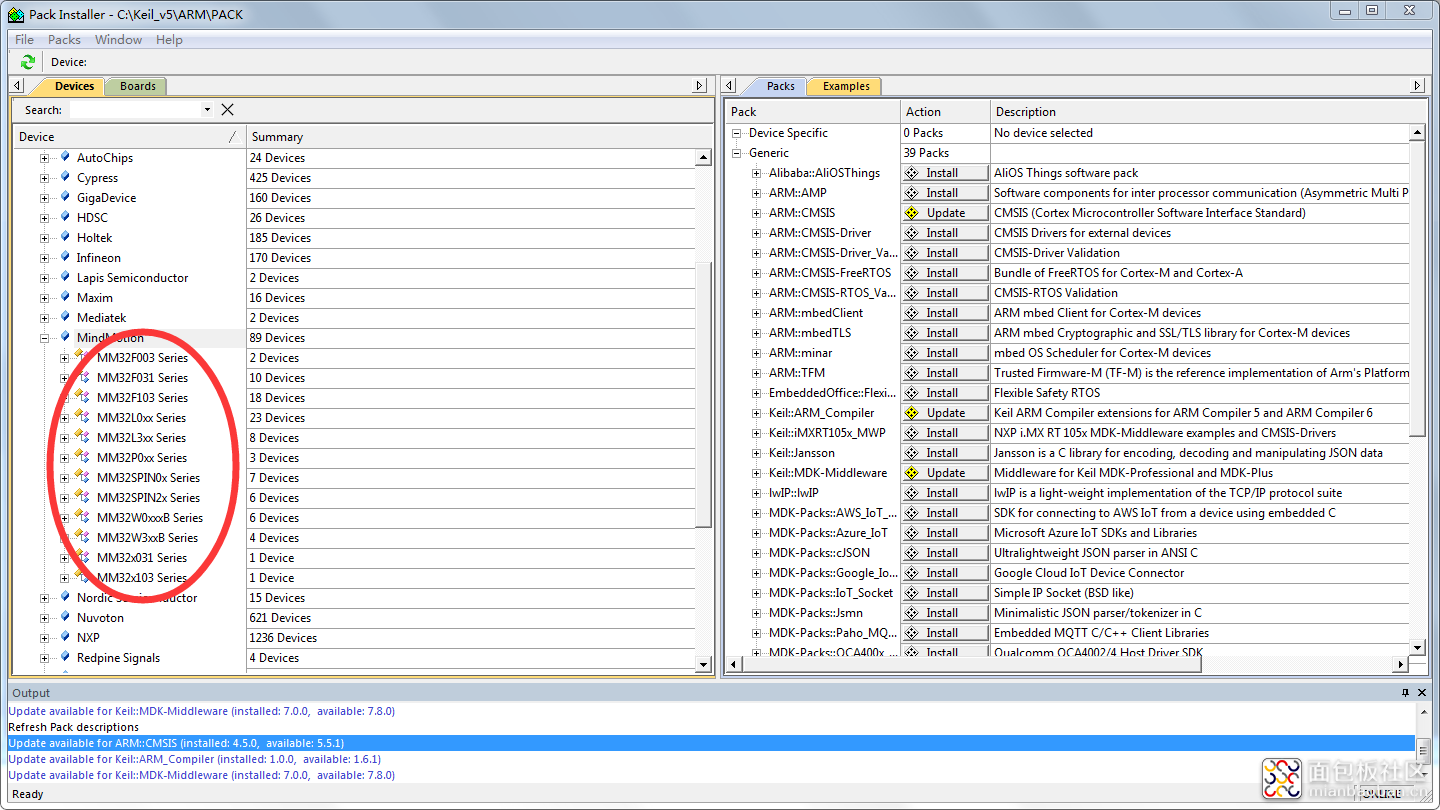Click the Output panel scroll down arrow

pos(1422,776)
